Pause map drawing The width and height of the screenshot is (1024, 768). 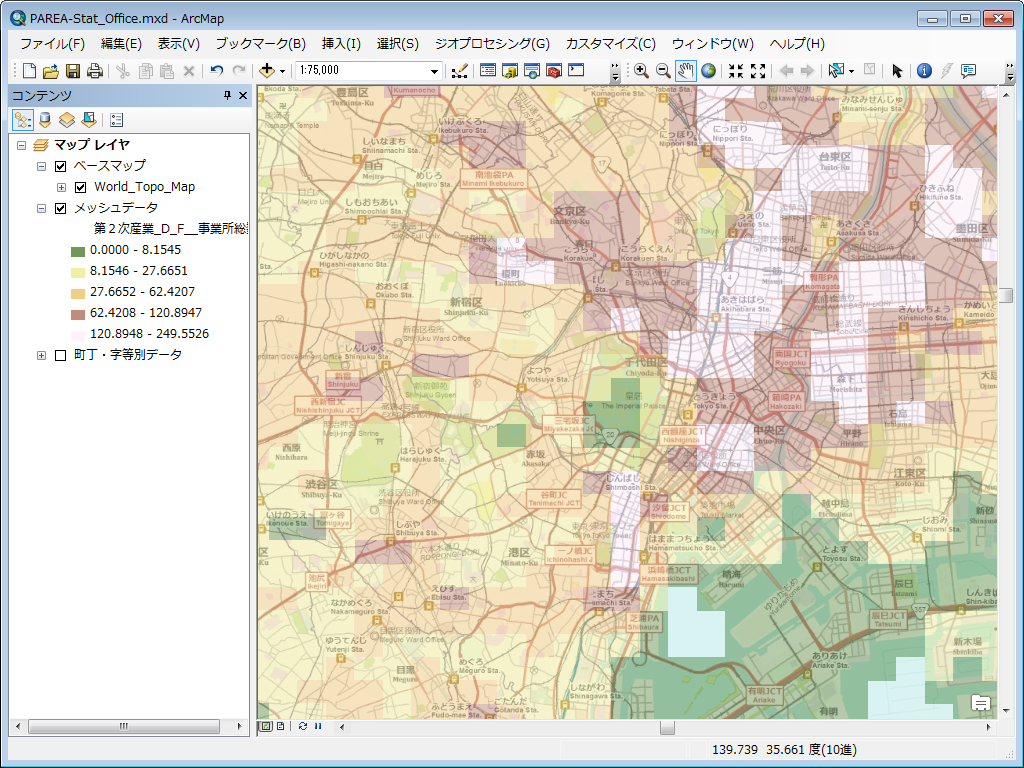318,726
